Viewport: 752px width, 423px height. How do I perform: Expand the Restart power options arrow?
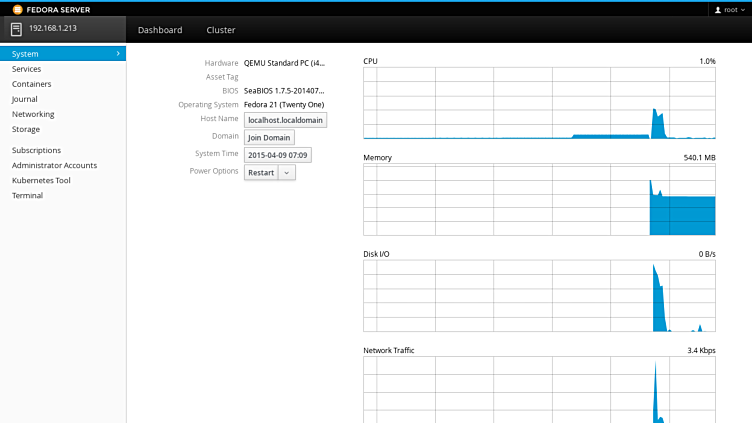click(286, 172)
